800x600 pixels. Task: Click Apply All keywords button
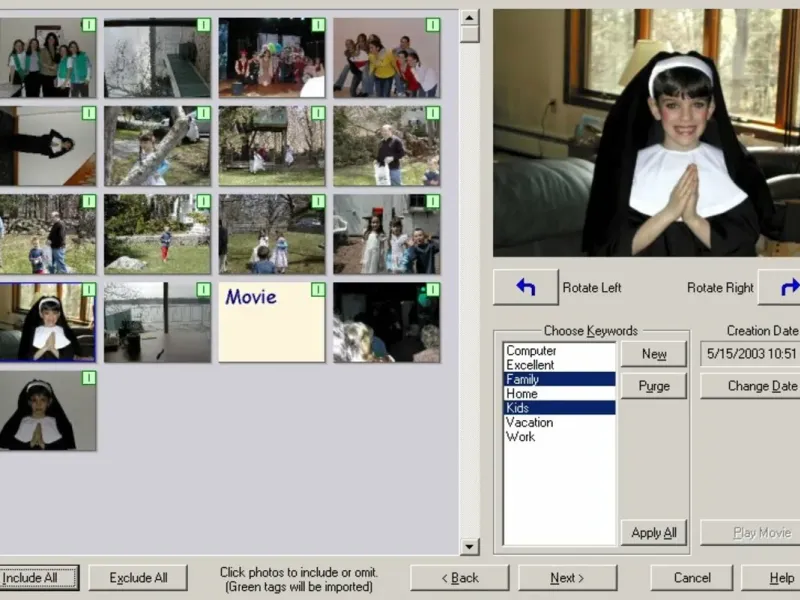tap(654, 533)
